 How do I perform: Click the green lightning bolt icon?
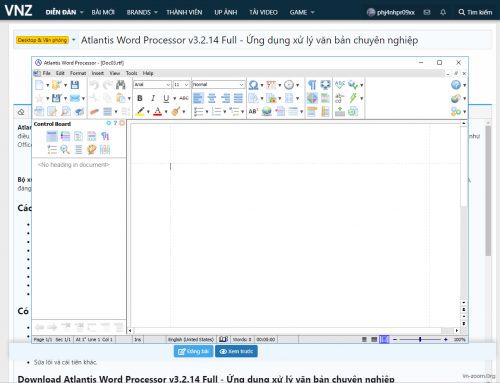tap(353, 98)
